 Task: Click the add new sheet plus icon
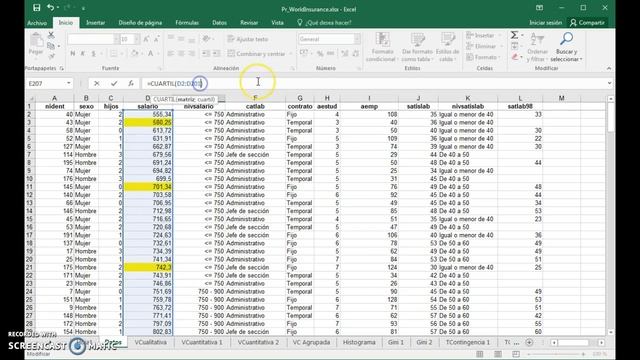[x=529, y=342]
